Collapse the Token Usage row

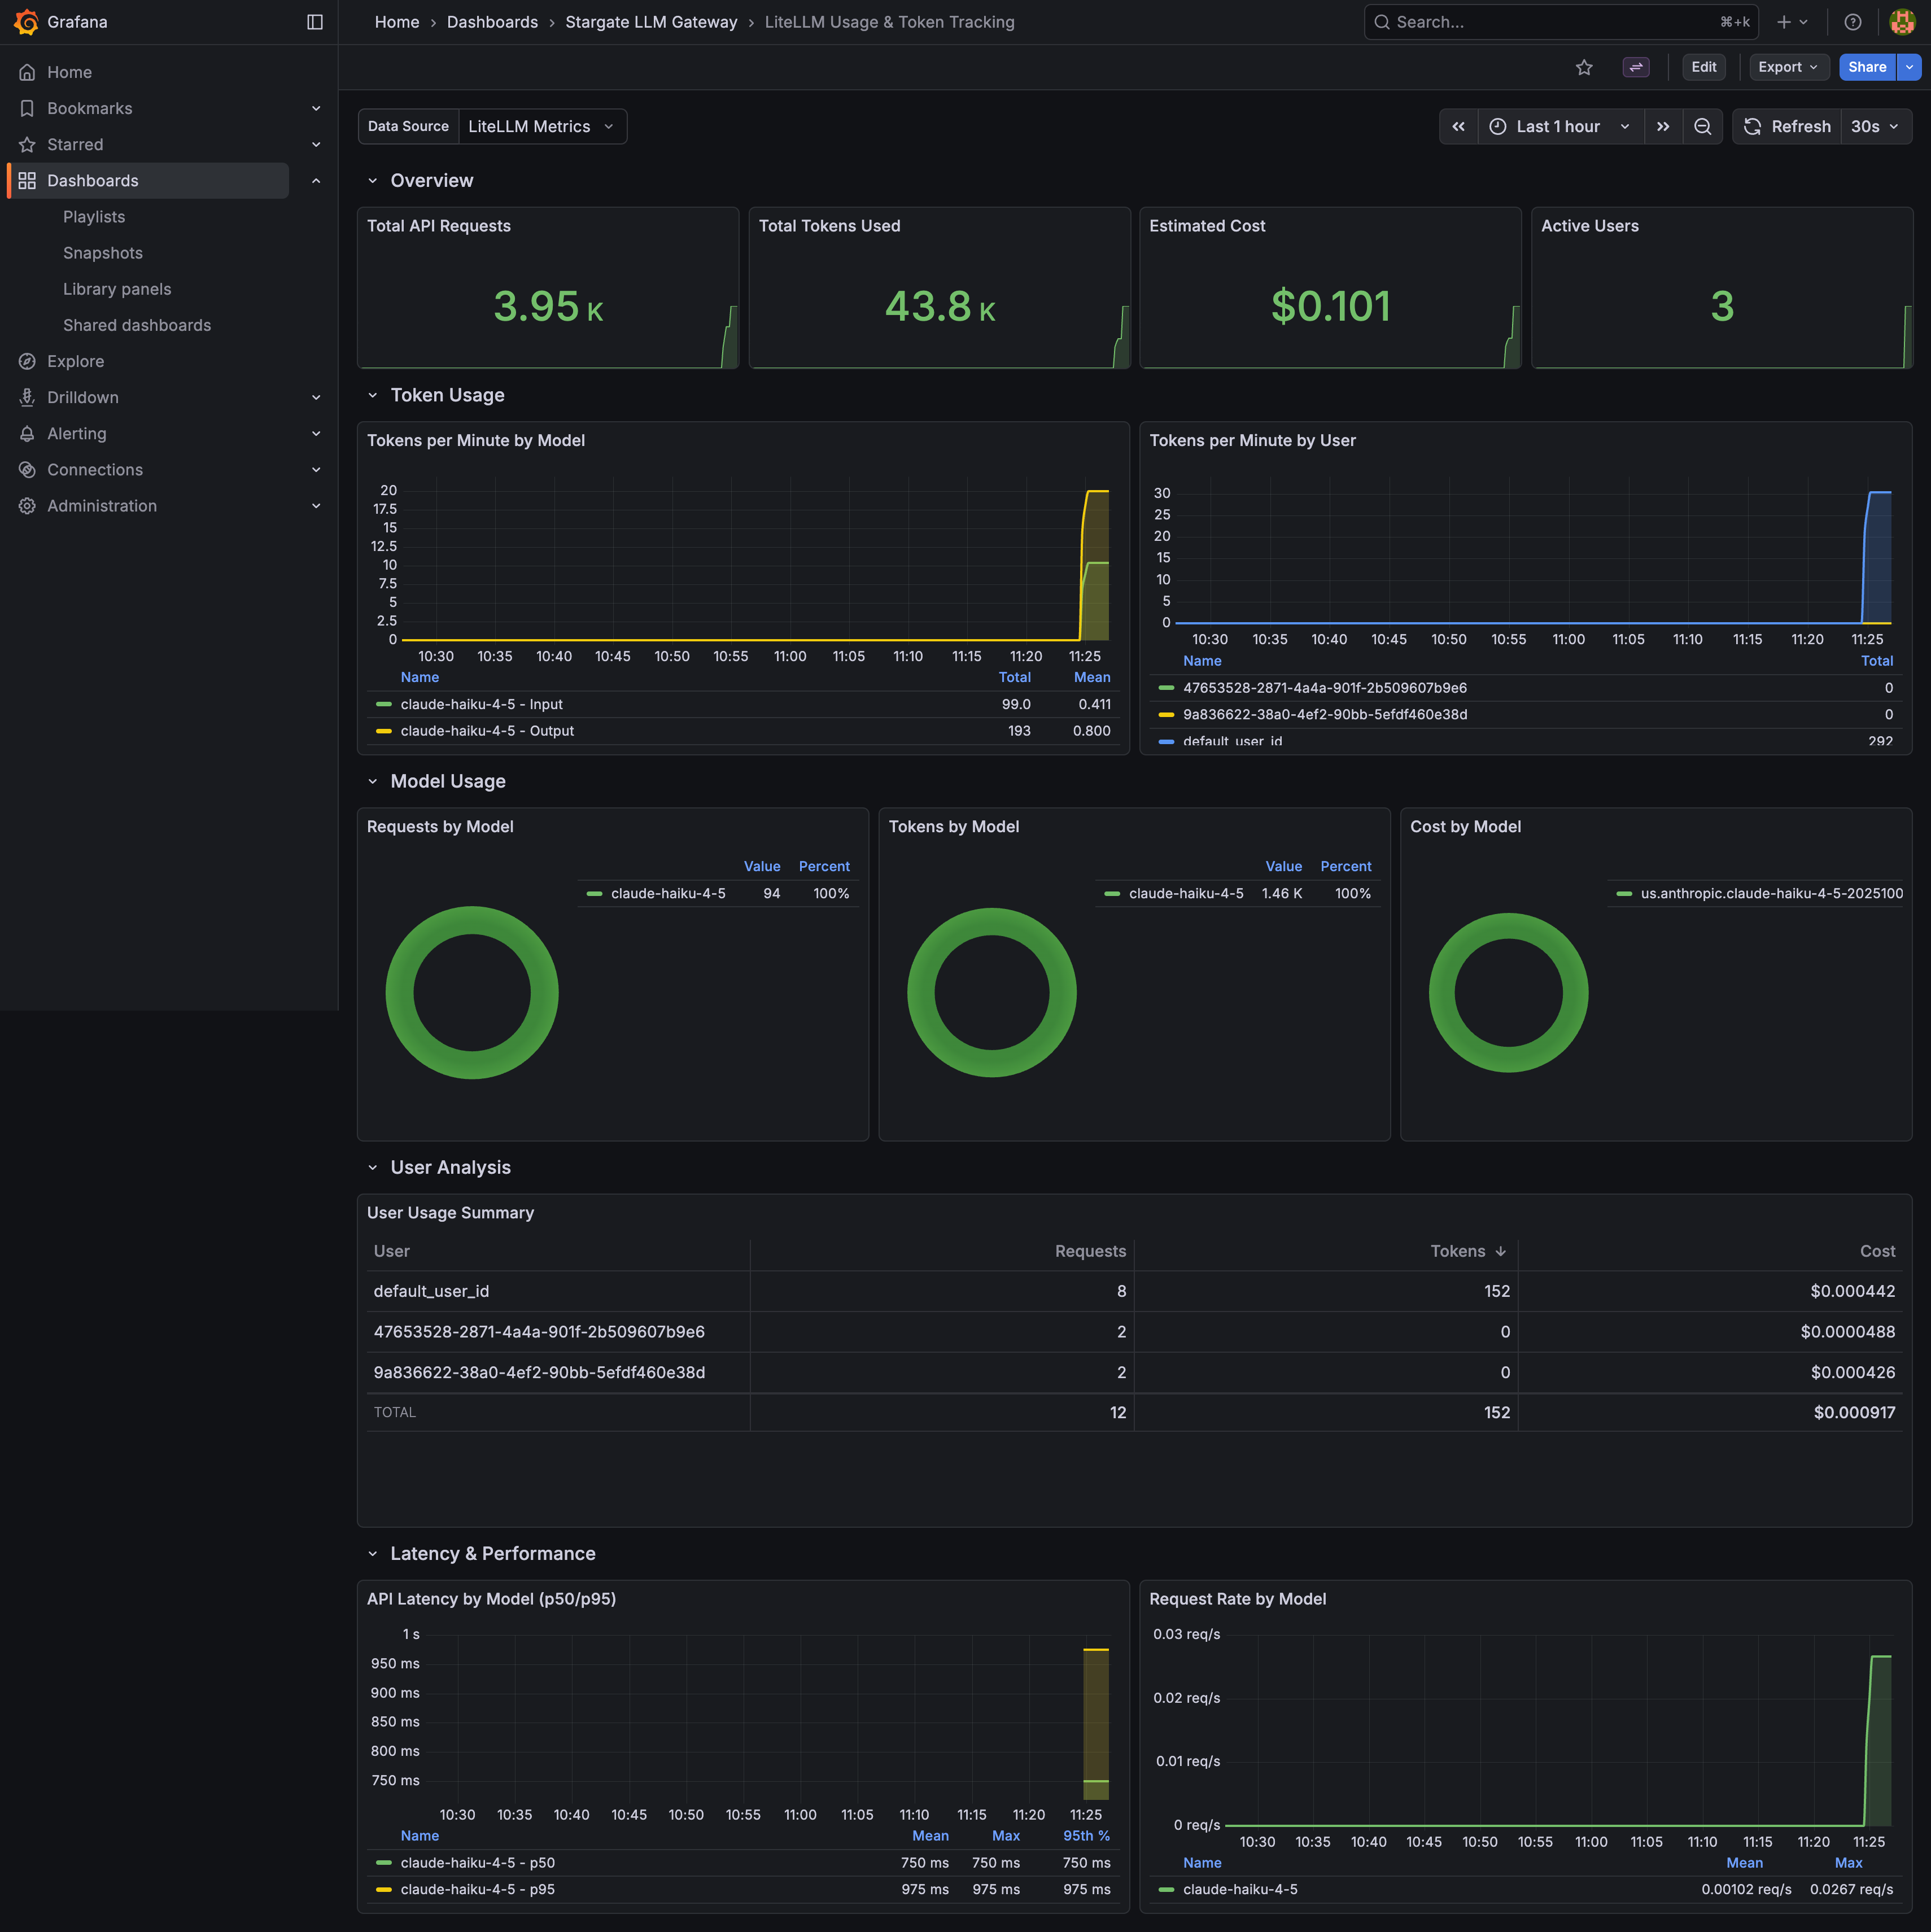pyautogui.click(x=372, y=395)
